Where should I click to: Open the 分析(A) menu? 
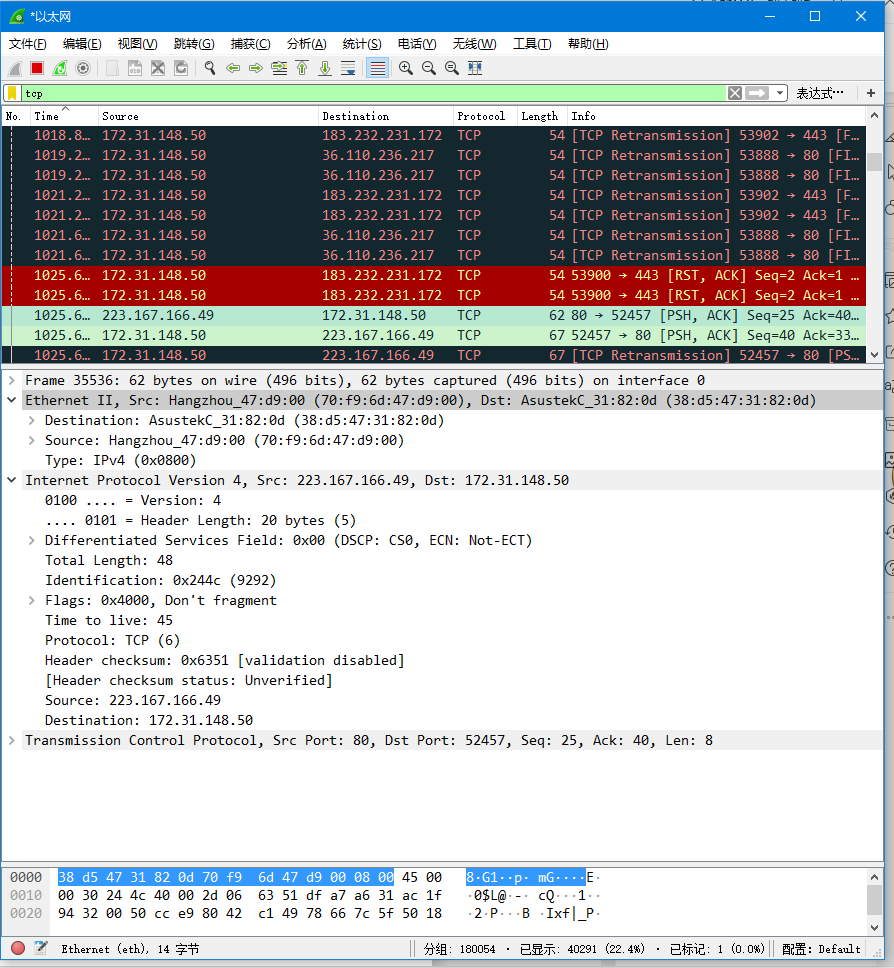click(306, 44)
